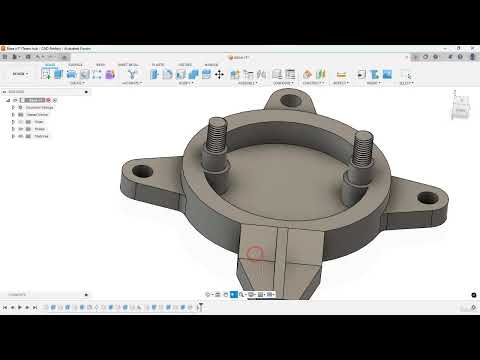Switch to the PLASTIC tab
This screenshot has width=480, height=360.
pos(158,65)
